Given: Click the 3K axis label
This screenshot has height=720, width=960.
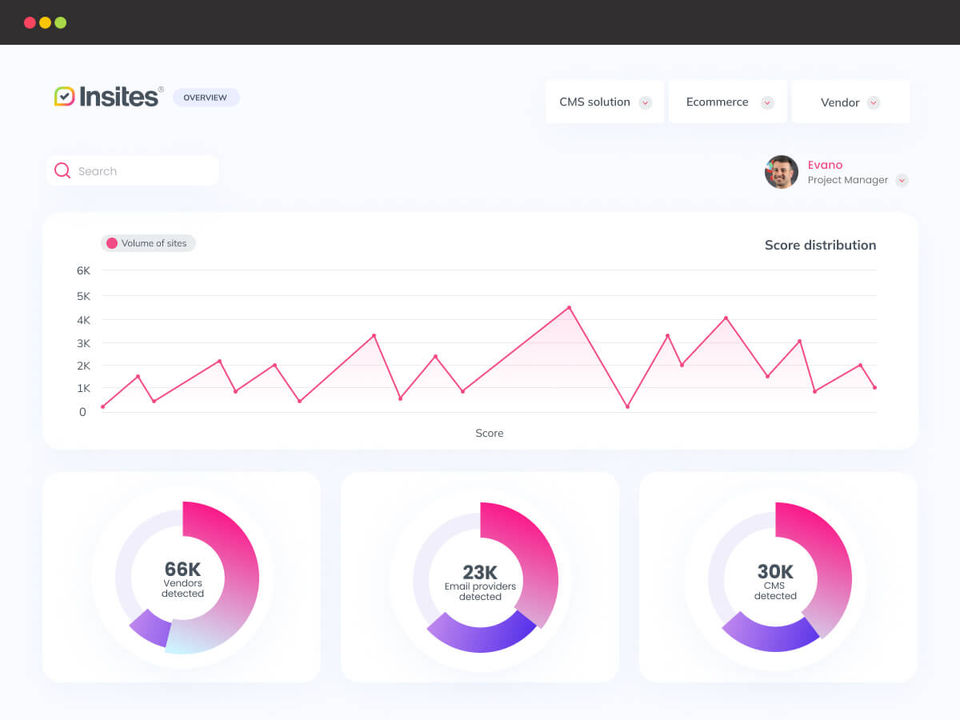Looking at the screenshot, I should tap(83, 343).
